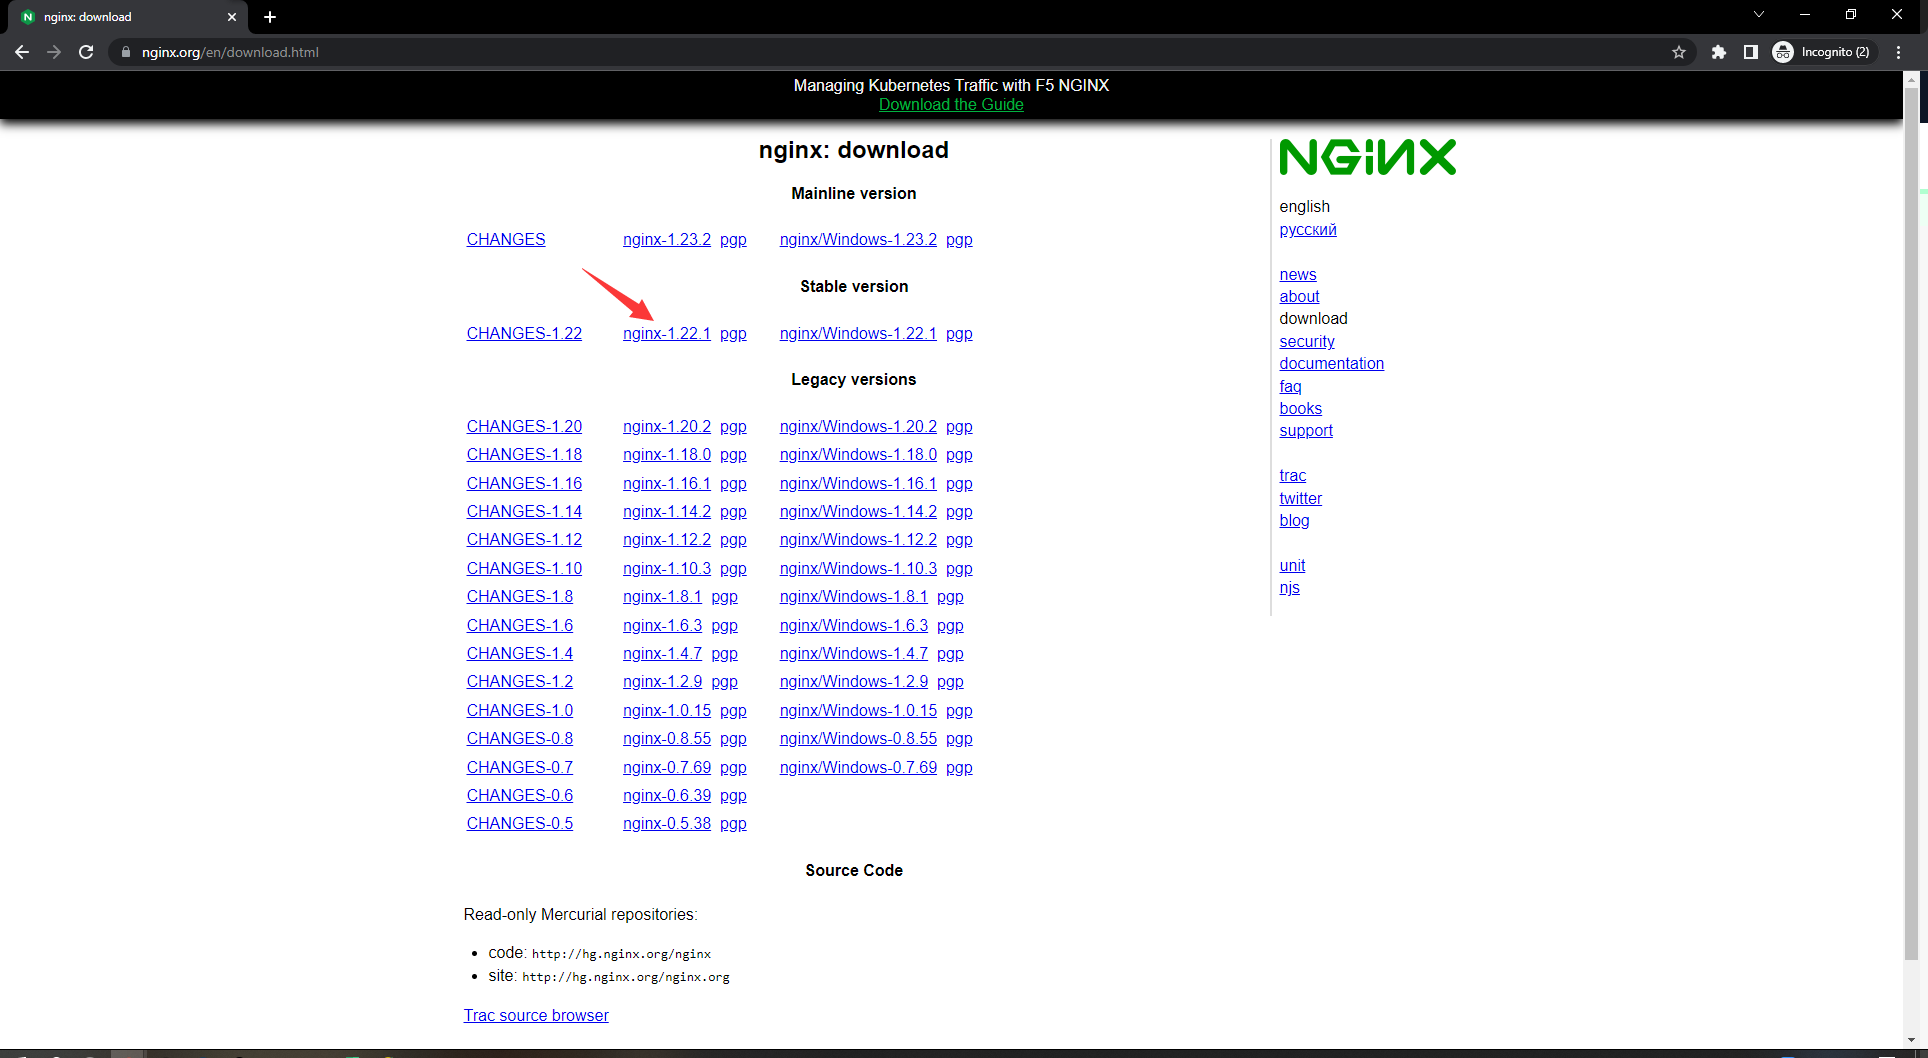Open CHANGES-1.8 link

[519, 596]
